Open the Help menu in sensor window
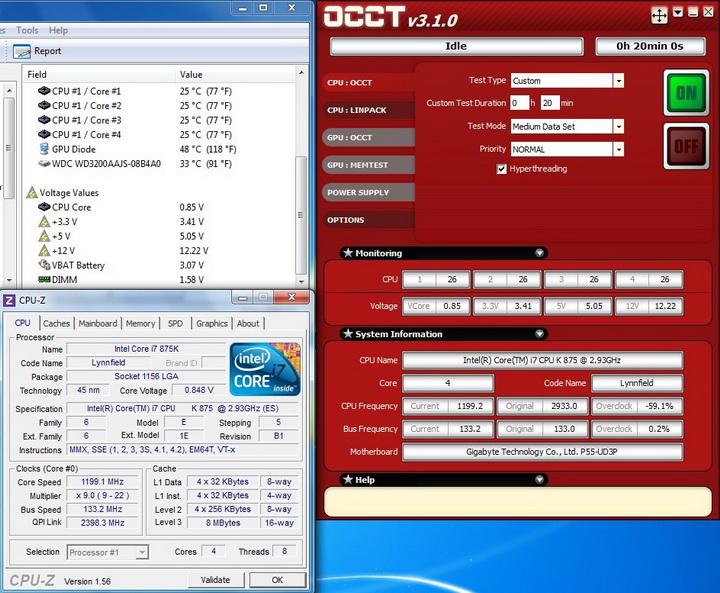 [x=58, y=30]
